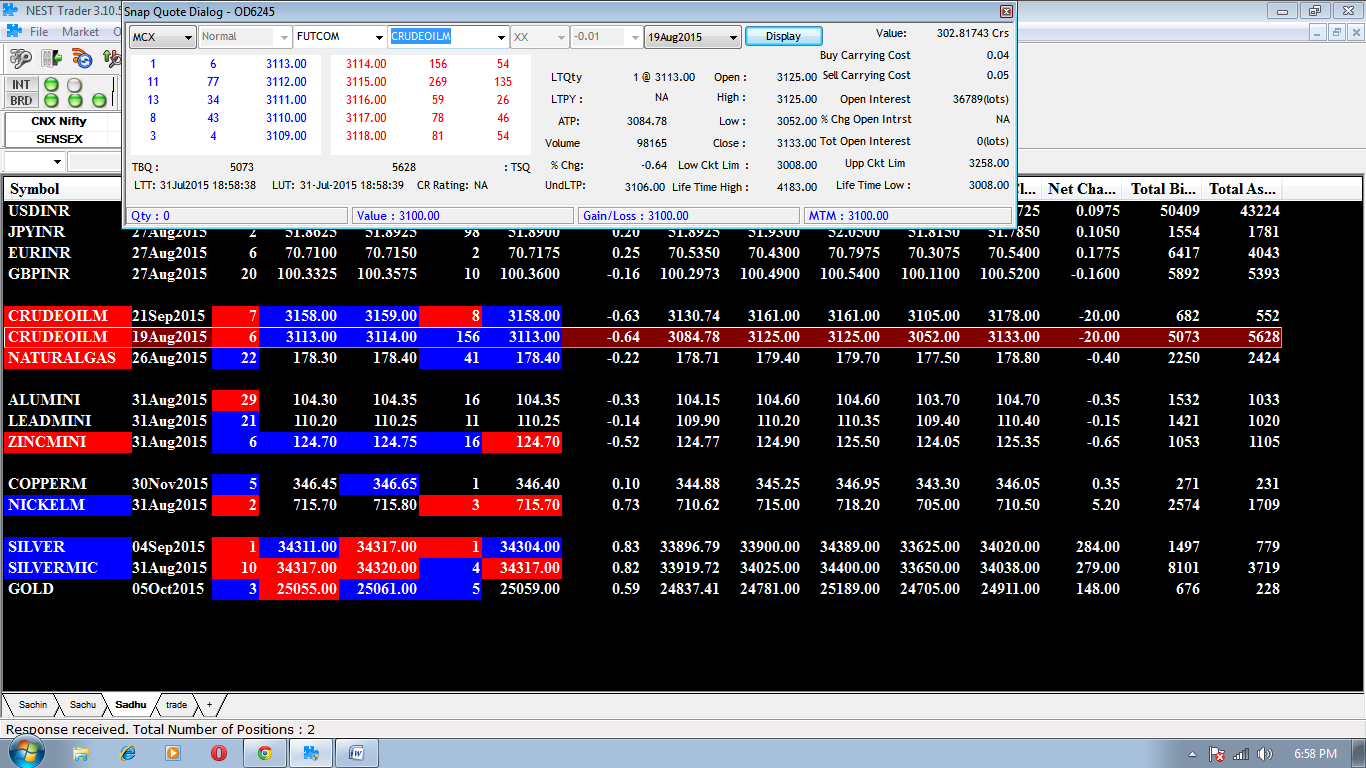Screen dimensions: 1366x768
Task: Open the File menu
Action: coord(39,31)
